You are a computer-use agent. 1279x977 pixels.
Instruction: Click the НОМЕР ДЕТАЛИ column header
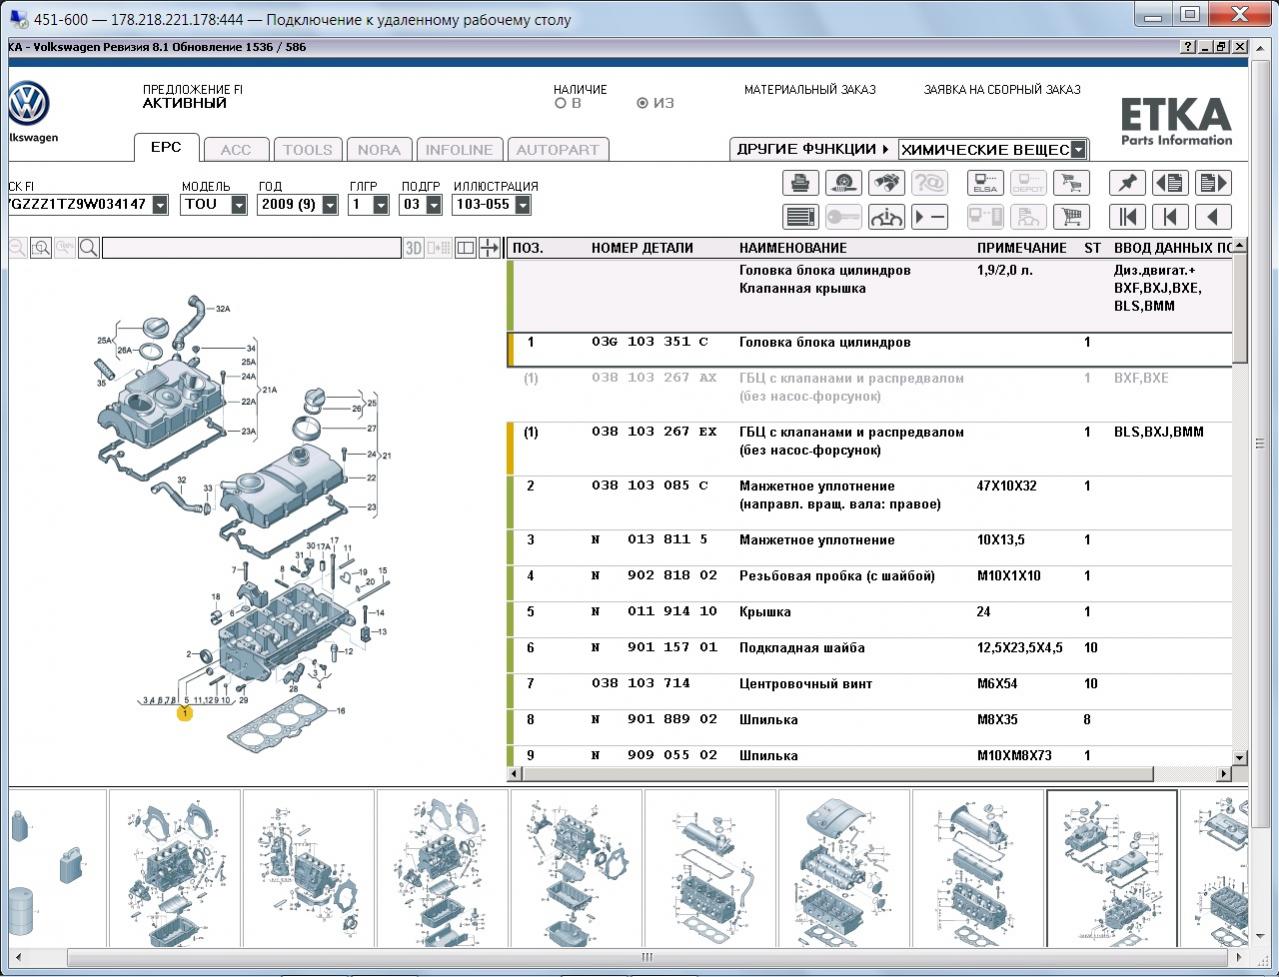(x=642, y=248)
